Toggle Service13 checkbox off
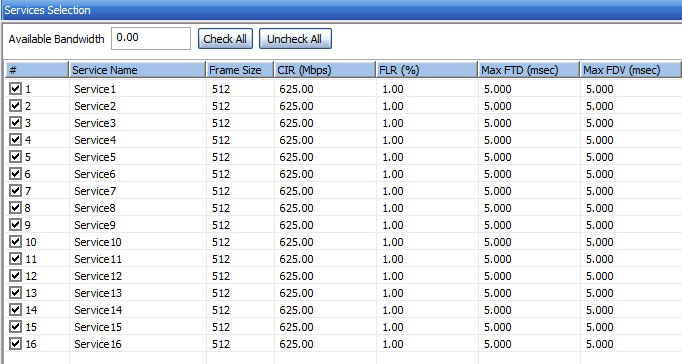 (x=15, y=292)
